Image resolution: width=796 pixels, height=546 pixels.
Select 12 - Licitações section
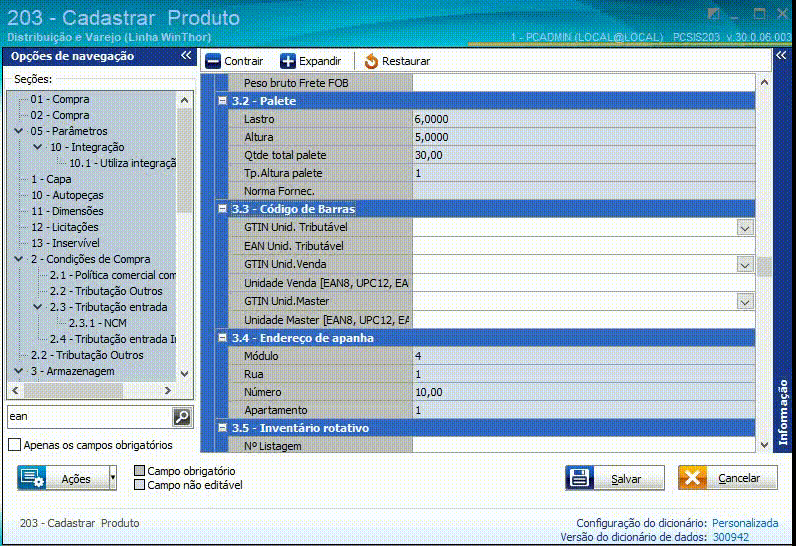point(64,227)
